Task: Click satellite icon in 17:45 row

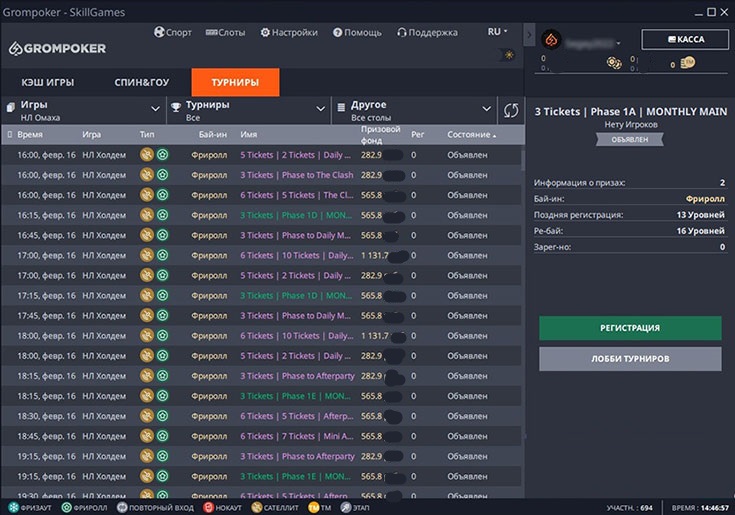Action: pyautogui.click(x=147, y=316)
